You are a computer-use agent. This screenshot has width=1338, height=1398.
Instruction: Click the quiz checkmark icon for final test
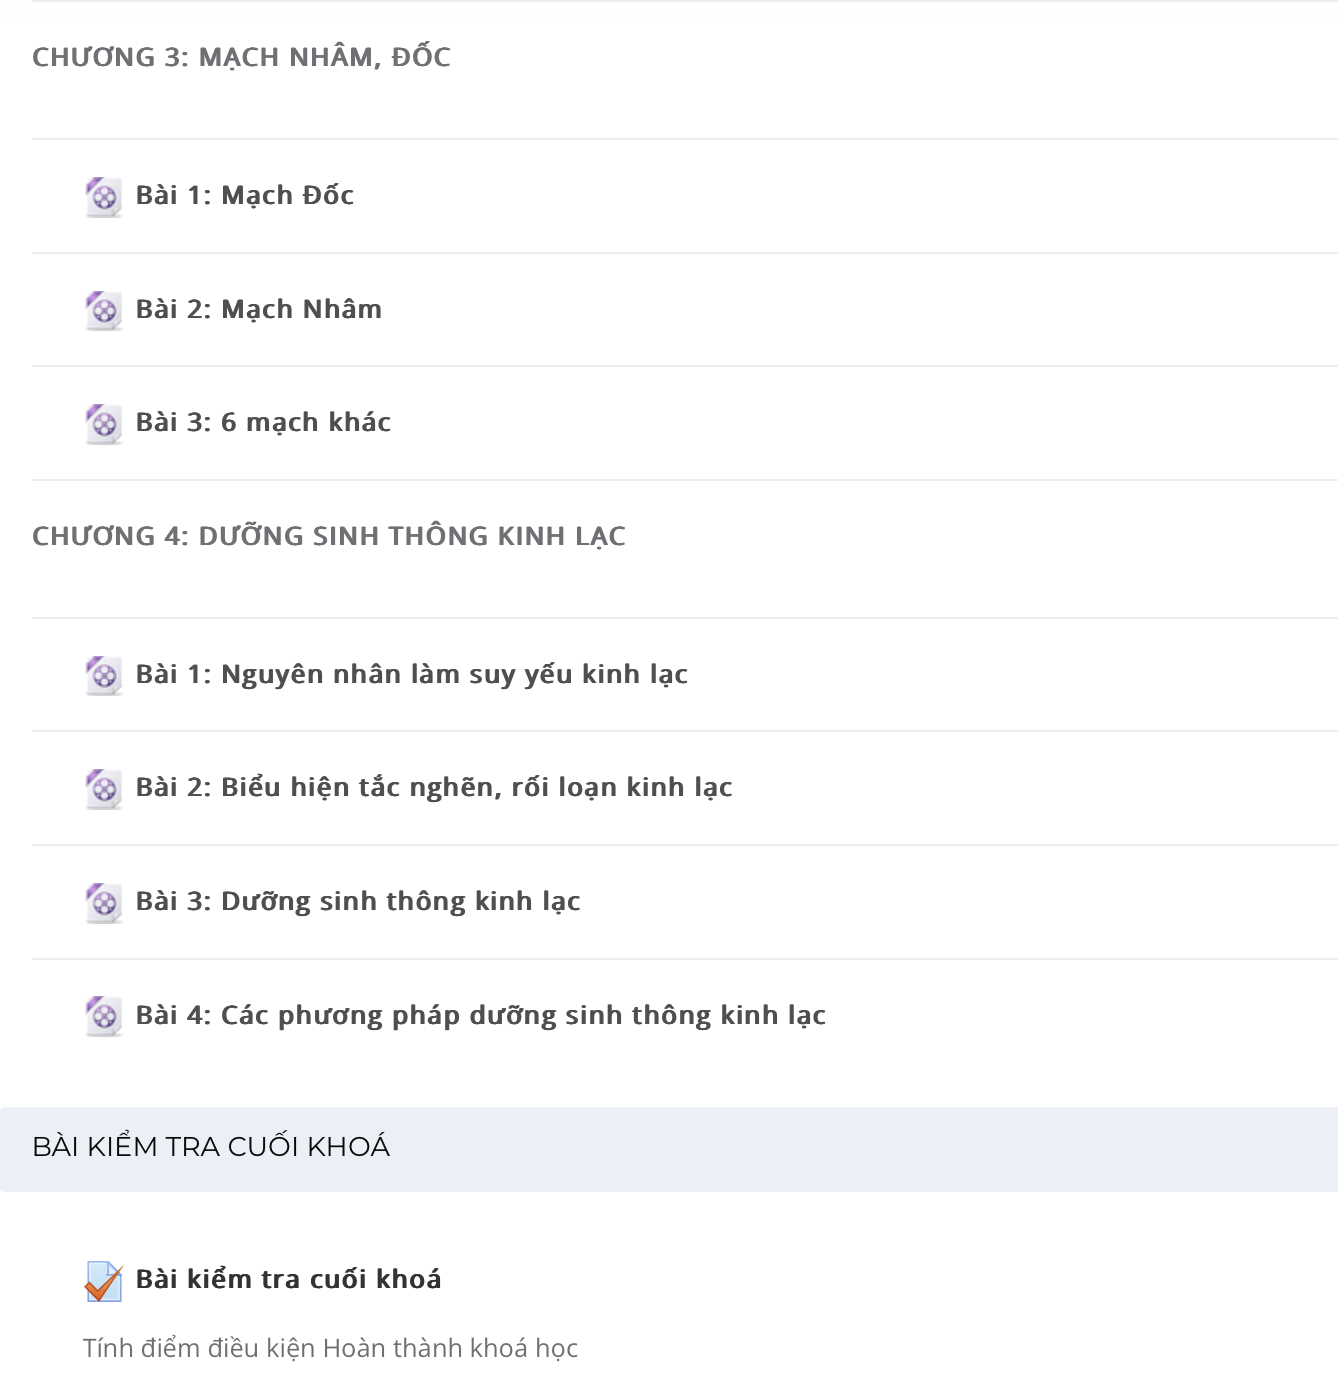[103, 1281]
